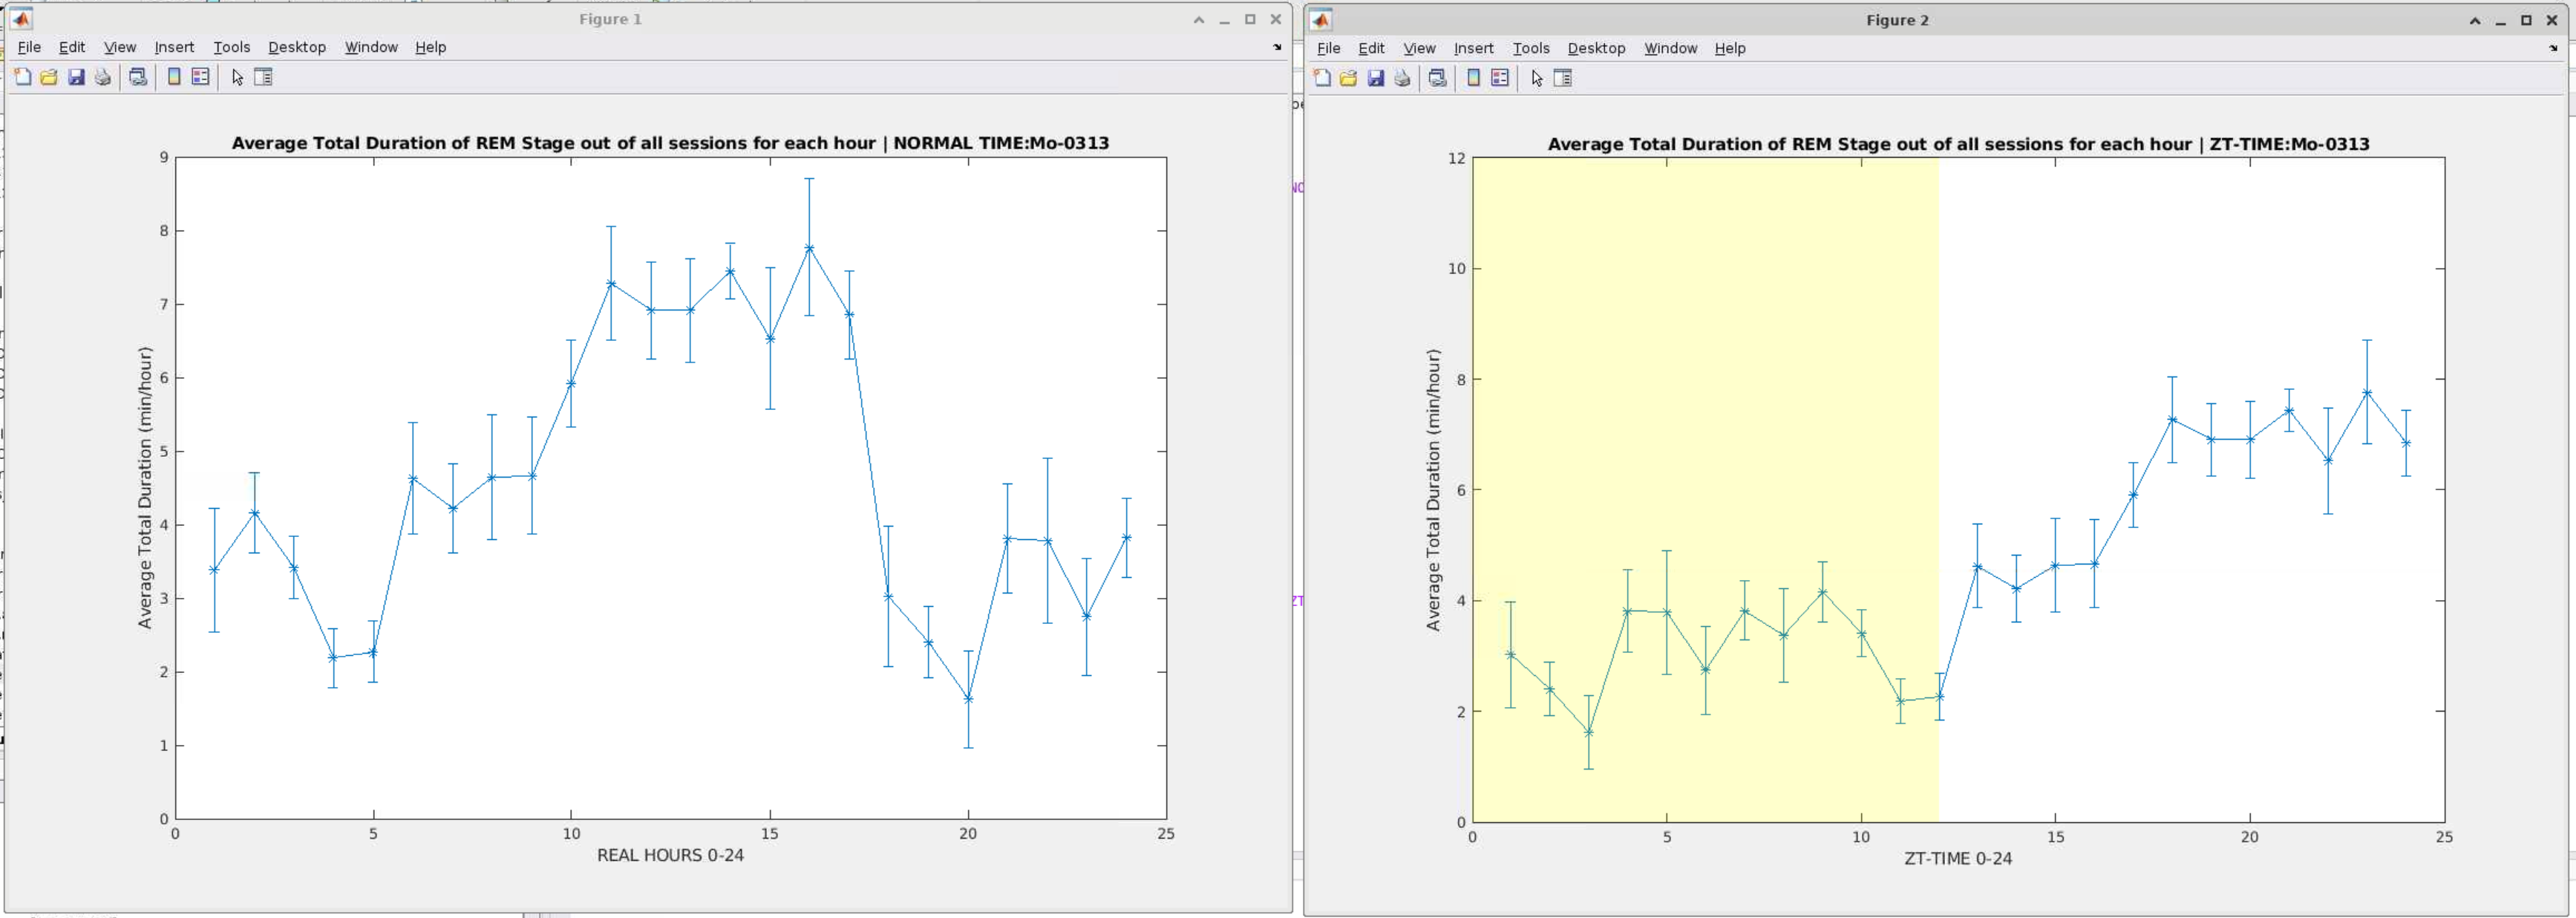Image resolution: width=2576 pixels, height=918 pixels.
Task: Select the edit plot arrow in Figure 2
Action: [x=1536, y=78]
